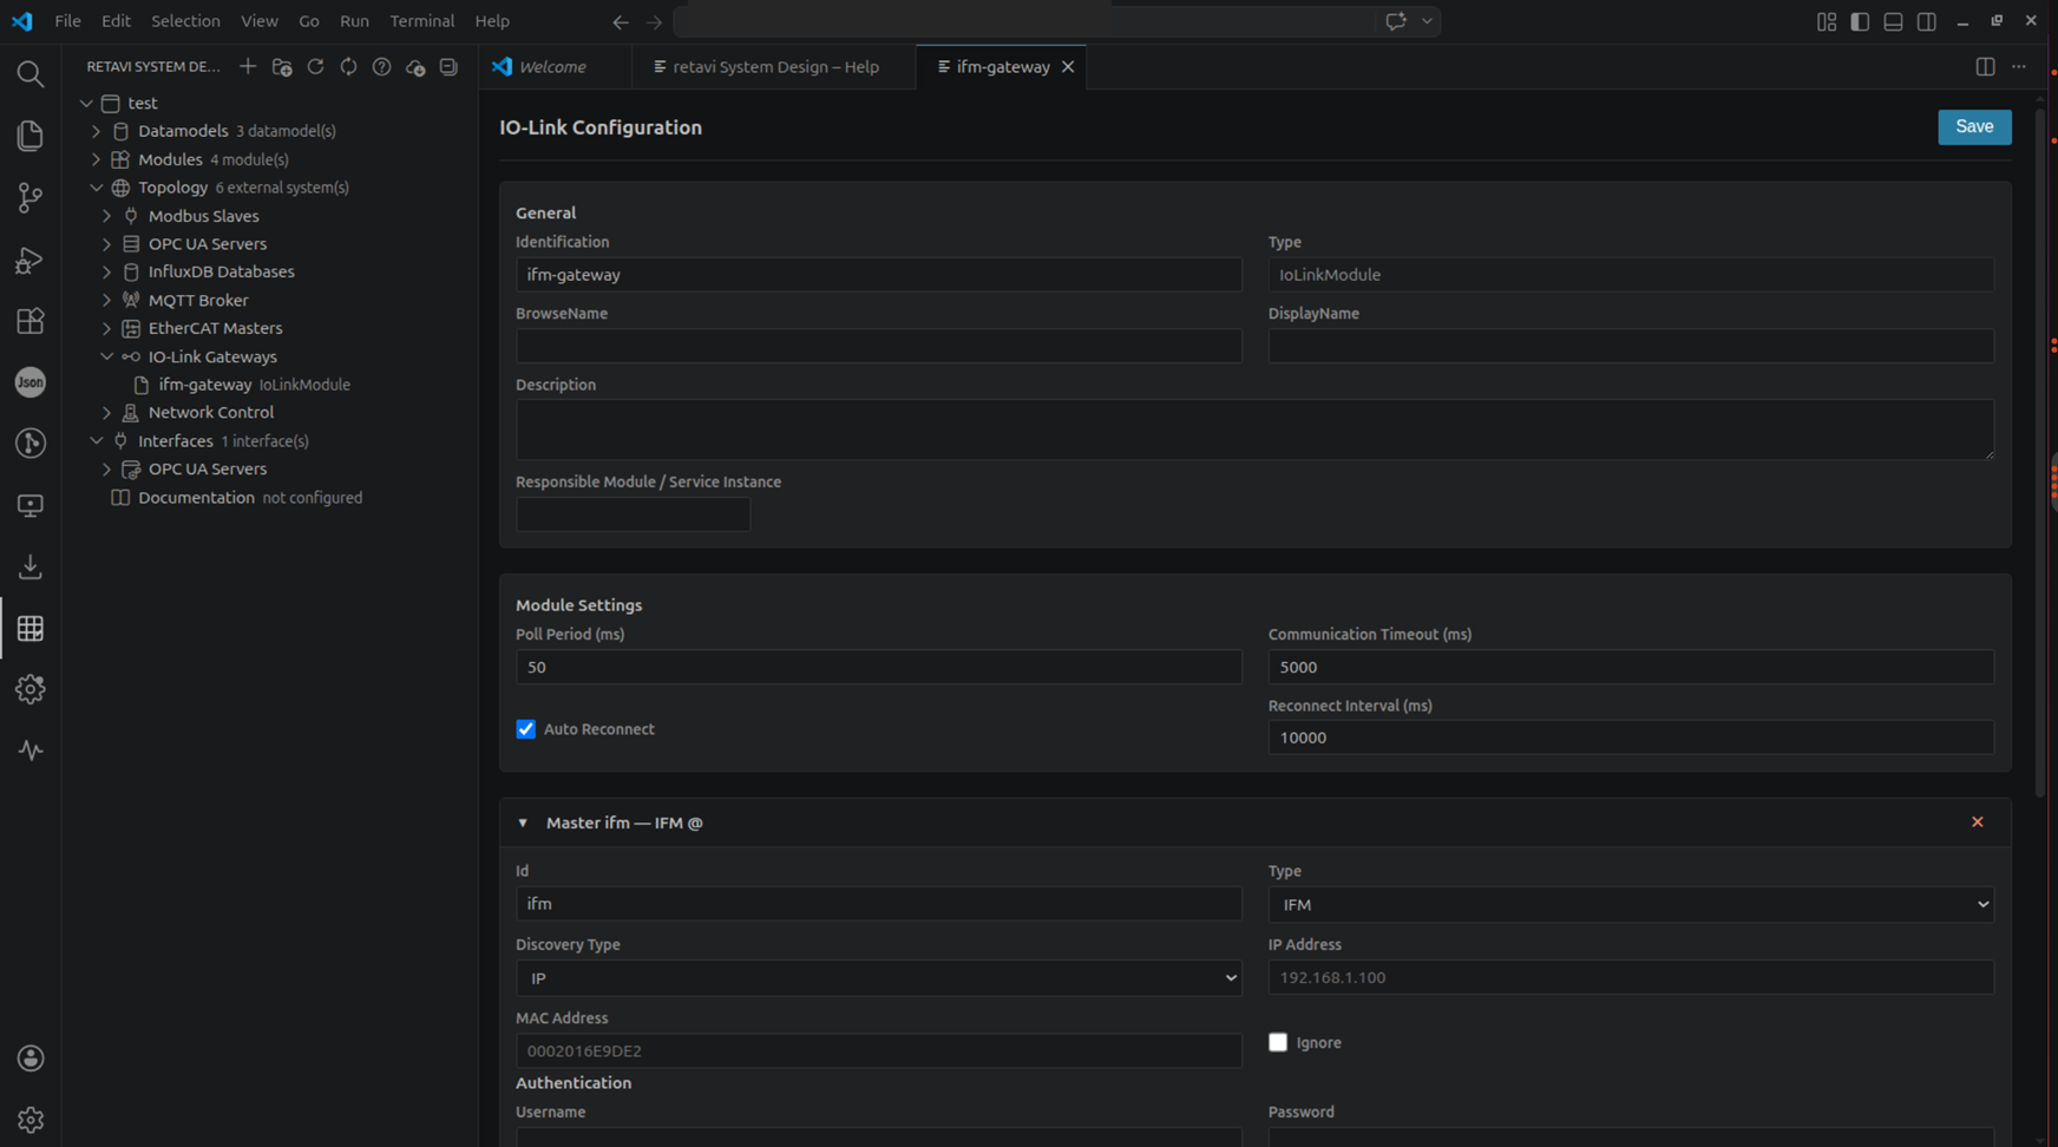Screen dimensions: 2058x1147
Task: Open the Json extension icon
Action: tap(30, 382)
